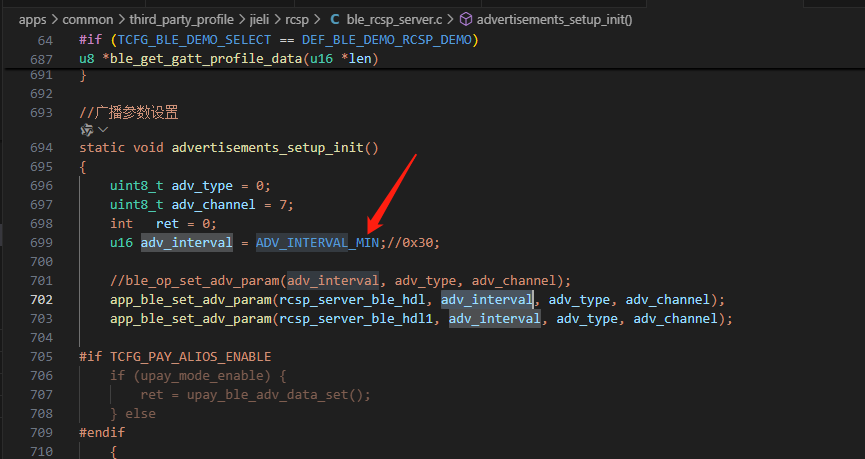This screenshot has width=865, height=459.
Task: Click TCFG_PAY_ALIOS_ENABLE macro on line 705
Action: pos(190,356)
